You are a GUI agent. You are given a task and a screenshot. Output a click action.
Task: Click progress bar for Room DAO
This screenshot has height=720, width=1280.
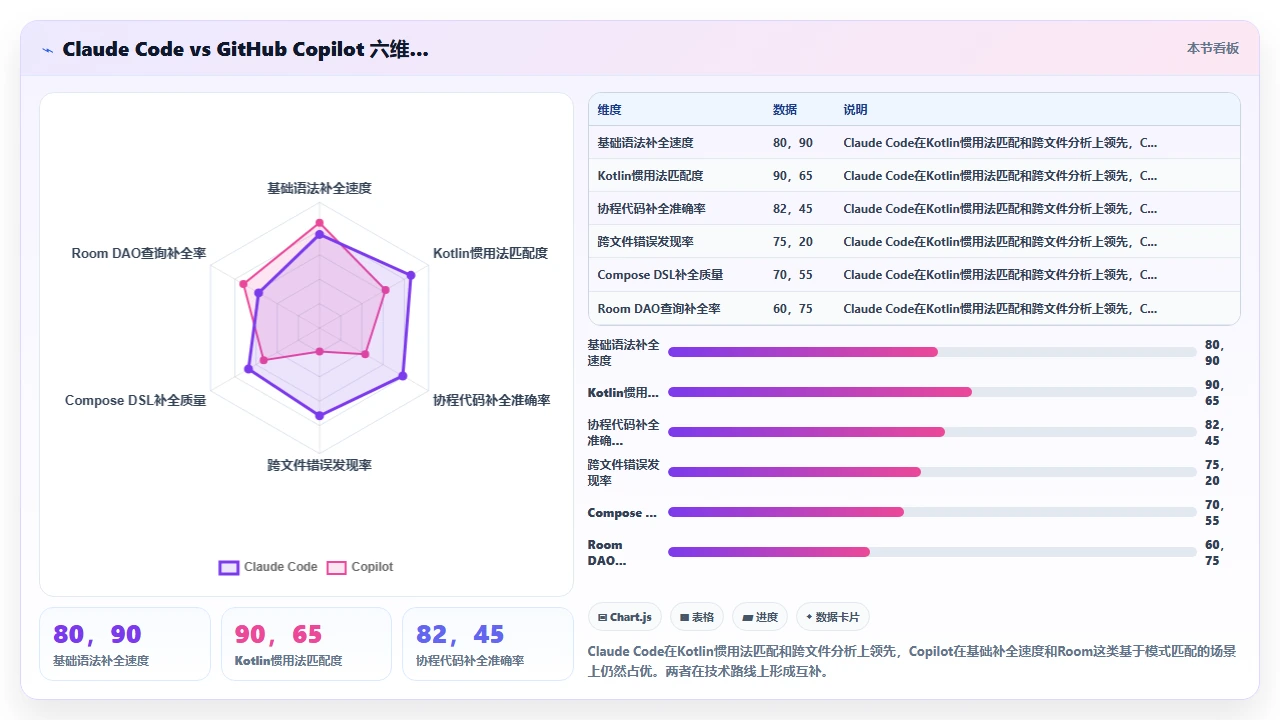pyautogui.click(x=932, y=552)
